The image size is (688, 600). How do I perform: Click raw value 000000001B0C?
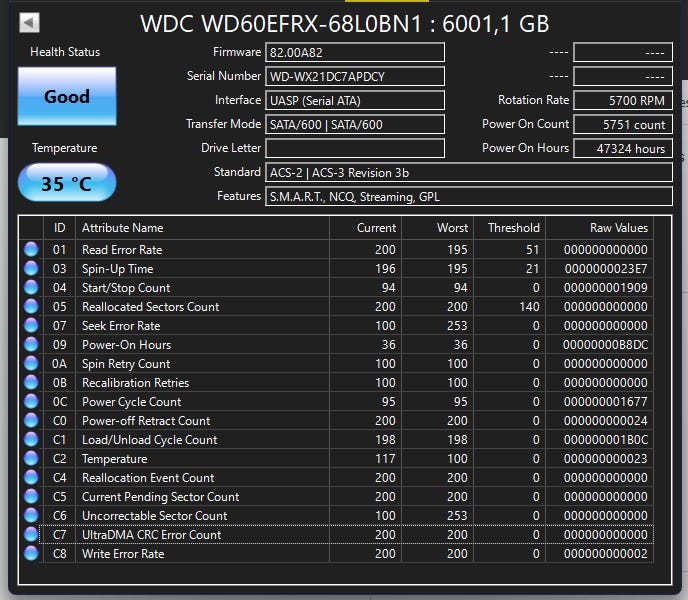(606, 440)
